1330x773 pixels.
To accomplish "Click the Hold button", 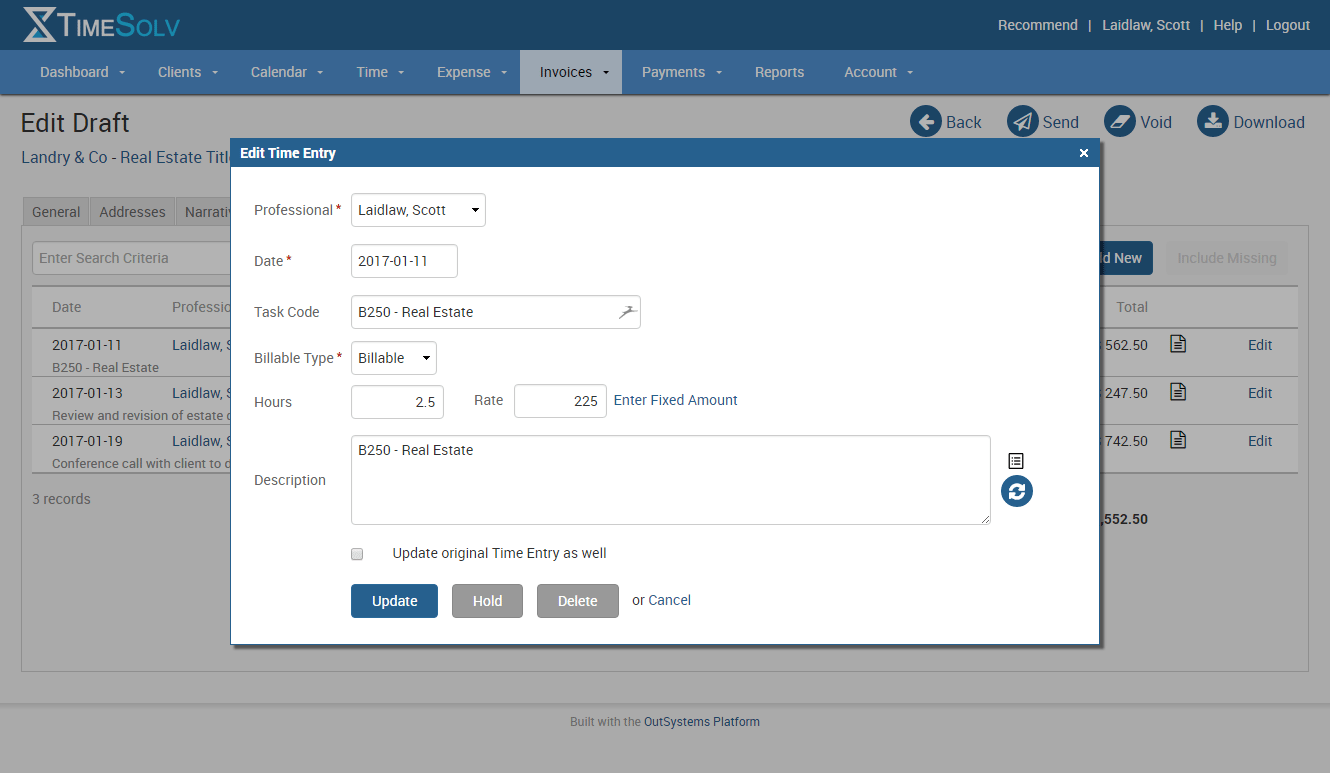I will pos(487,601).
